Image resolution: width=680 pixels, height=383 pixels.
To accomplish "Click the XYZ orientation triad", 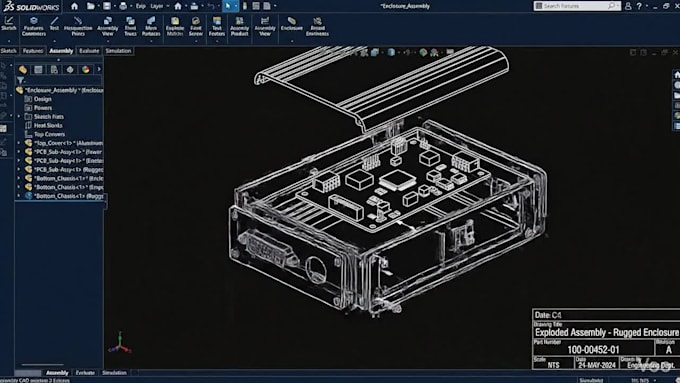I will click(120, 343).
